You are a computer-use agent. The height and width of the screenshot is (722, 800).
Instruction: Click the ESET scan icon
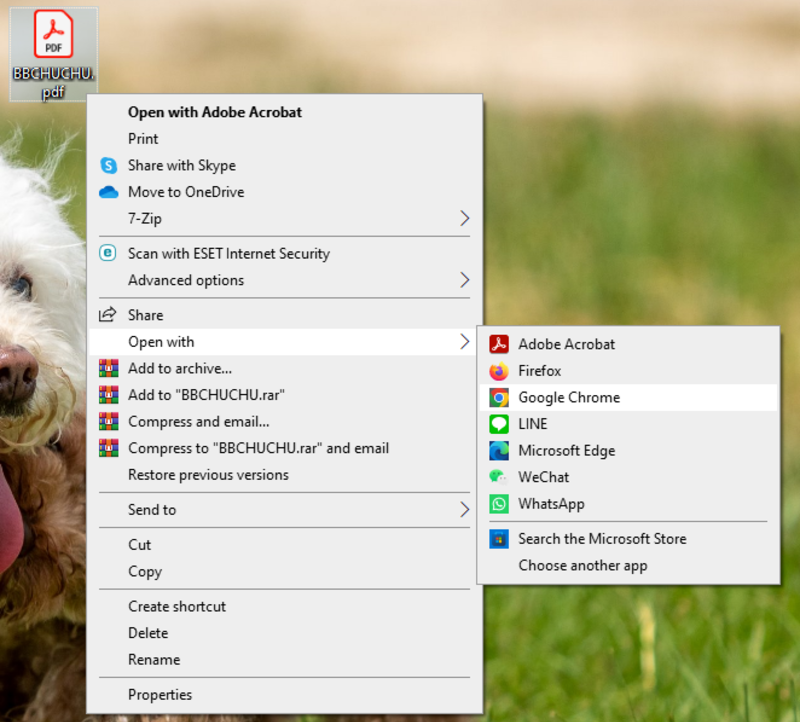(x=108, y=253)
